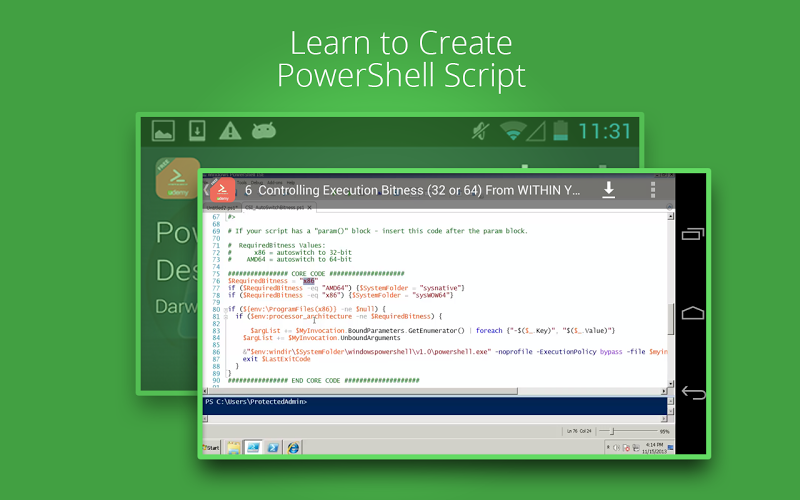Tap the 11:31 clock in status bar
The width and height of the screenshot is (800, 500).
pyautogui.click(x=605, y=132)
